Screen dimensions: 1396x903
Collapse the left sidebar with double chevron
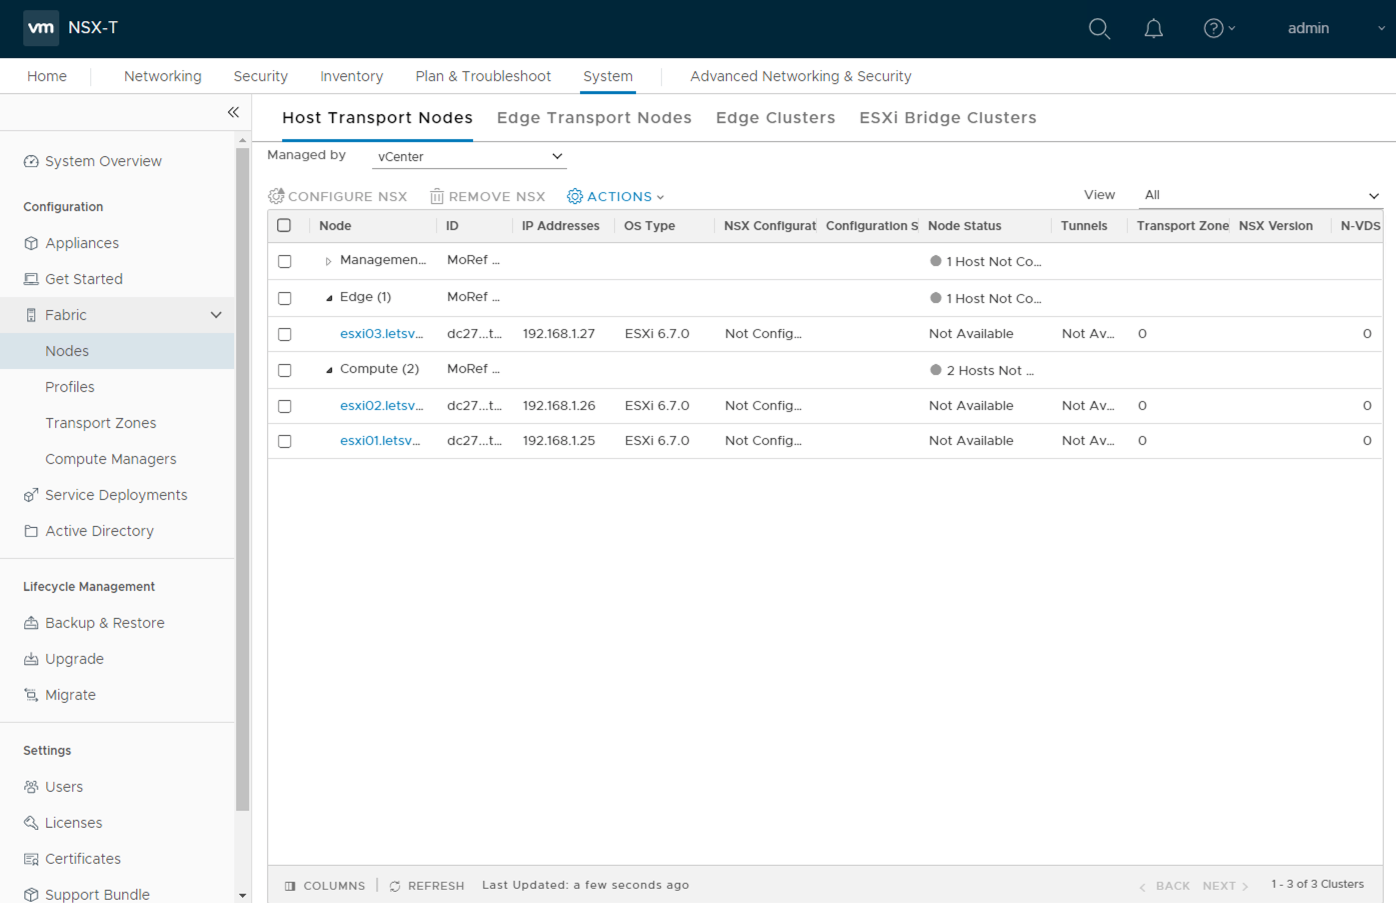[233, 112]
